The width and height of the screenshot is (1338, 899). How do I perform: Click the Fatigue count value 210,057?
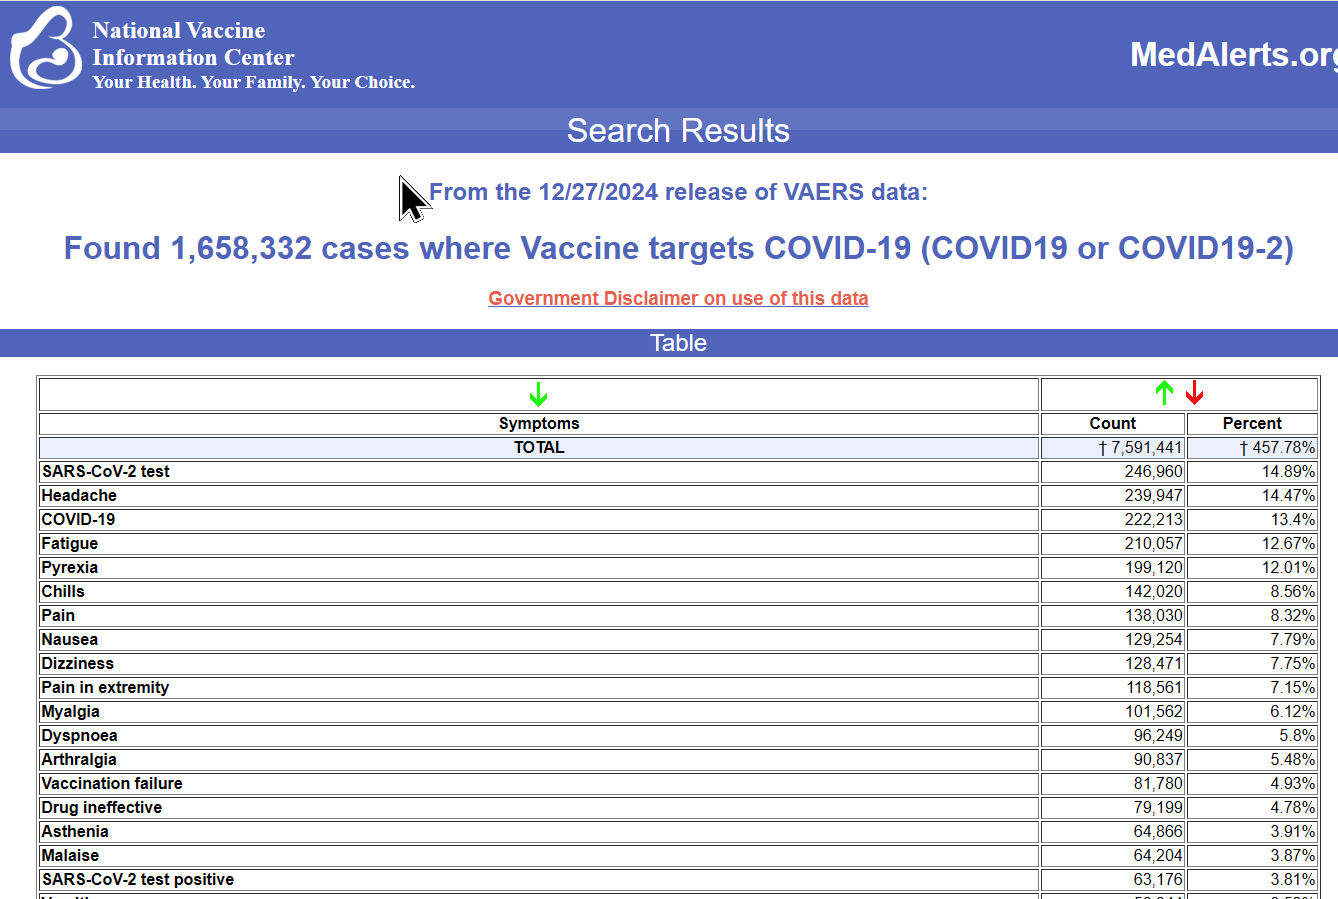[x=1153, y=543]
